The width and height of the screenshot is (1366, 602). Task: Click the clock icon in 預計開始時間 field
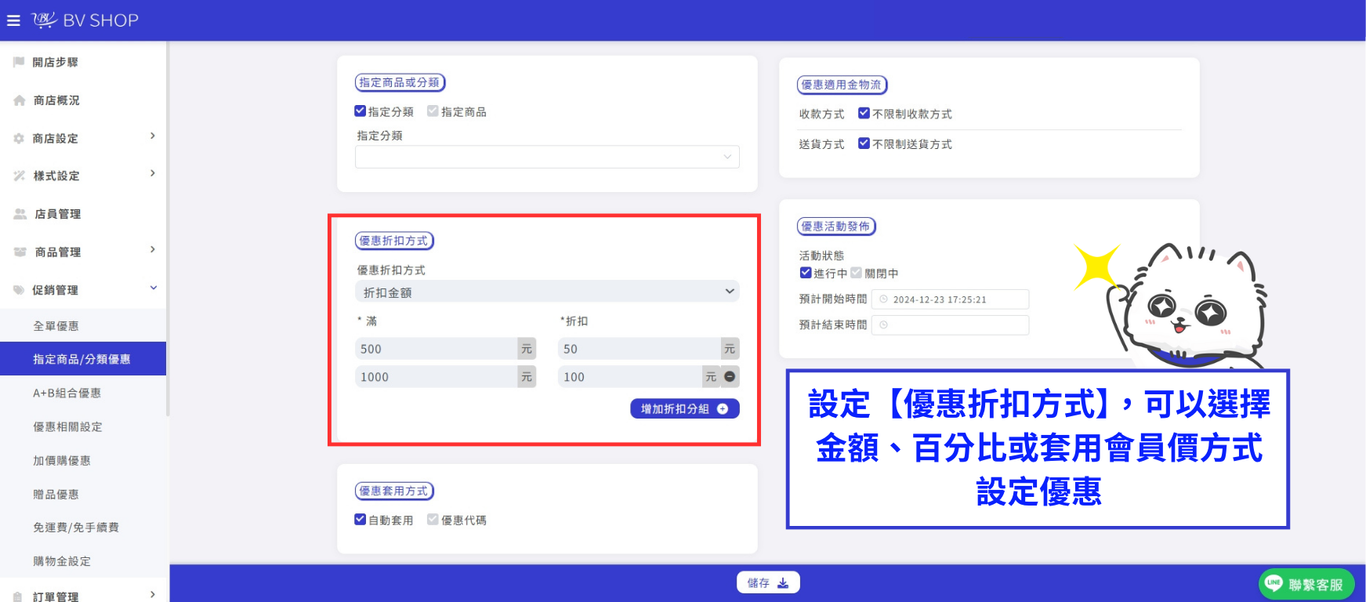pos(883,299)
